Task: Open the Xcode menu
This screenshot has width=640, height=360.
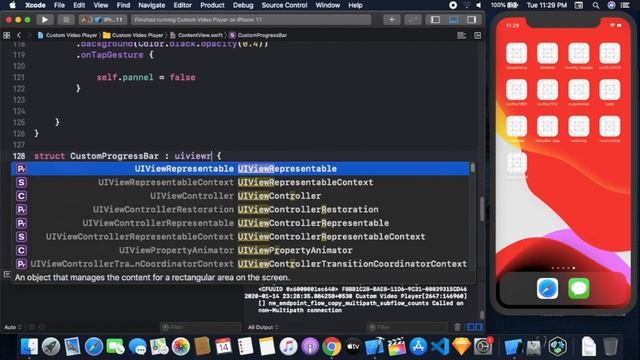Action: (x=35, y=5)
